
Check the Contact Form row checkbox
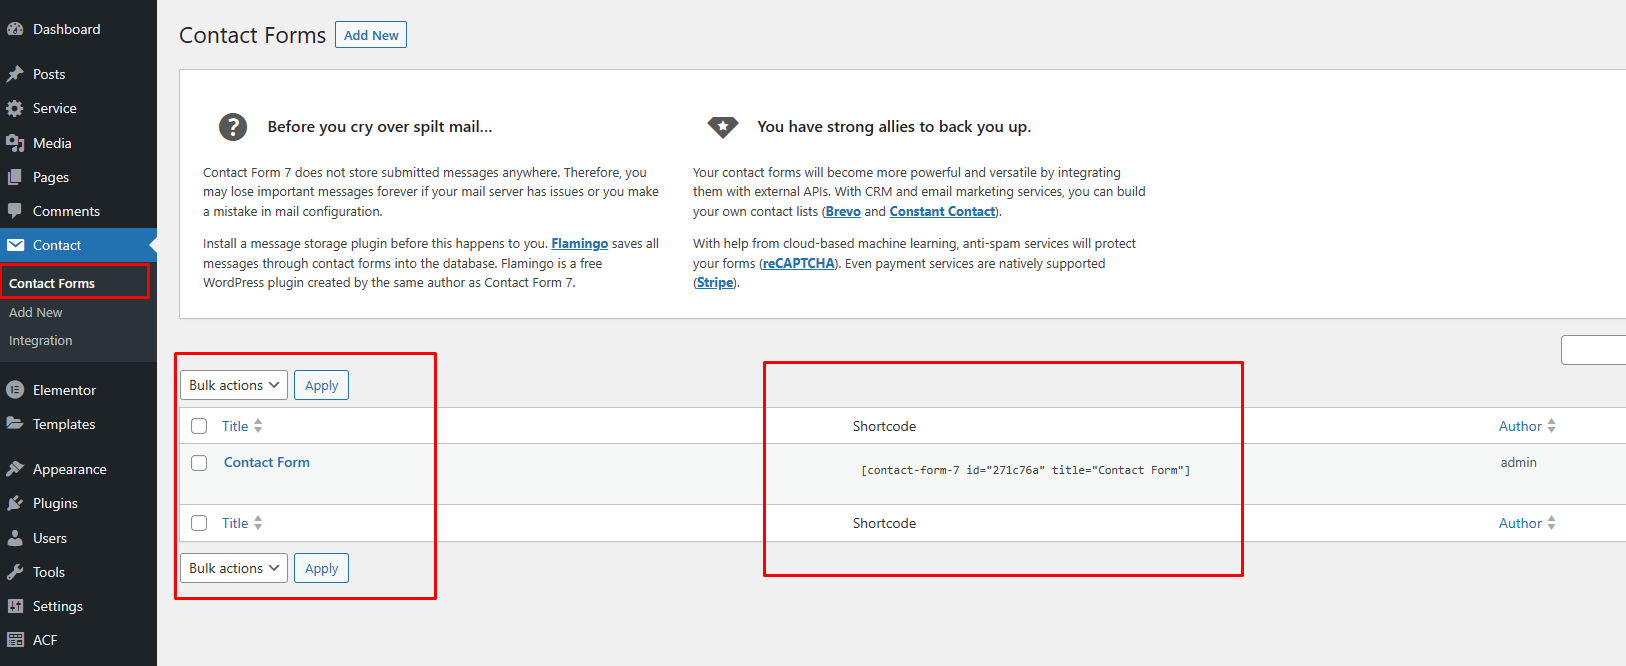199,463
